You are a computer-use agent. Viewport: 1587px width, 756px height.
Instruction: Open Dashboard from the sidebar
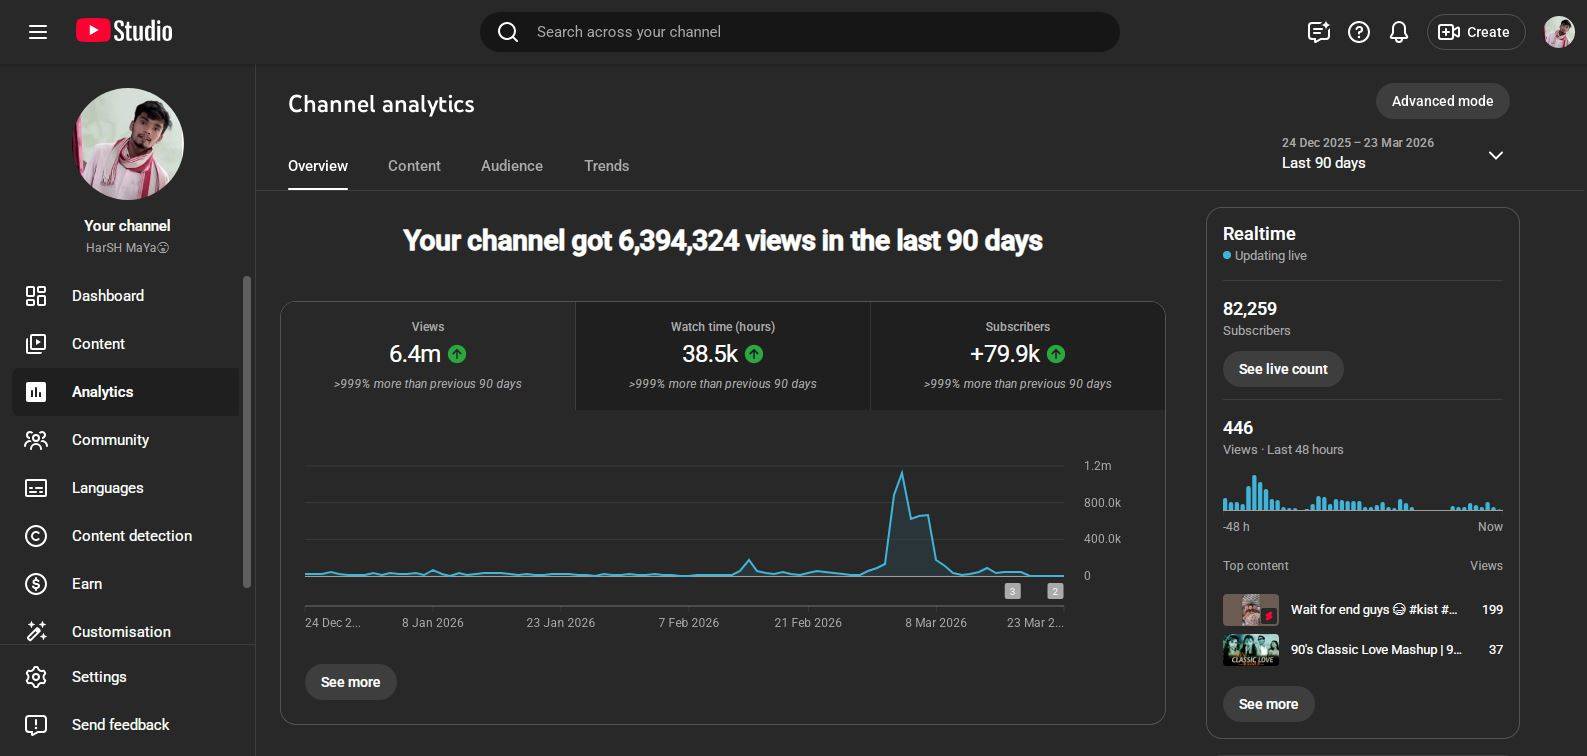tap(107, 296)
